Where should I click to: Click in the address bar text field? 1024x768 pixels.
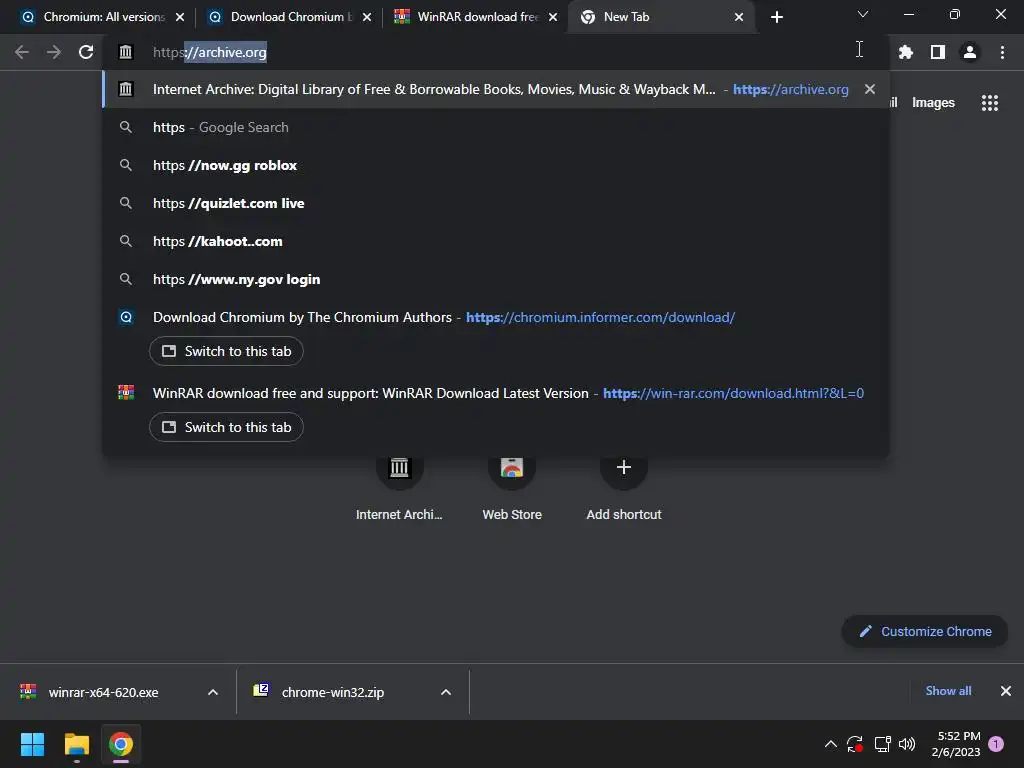coord(496,52)
